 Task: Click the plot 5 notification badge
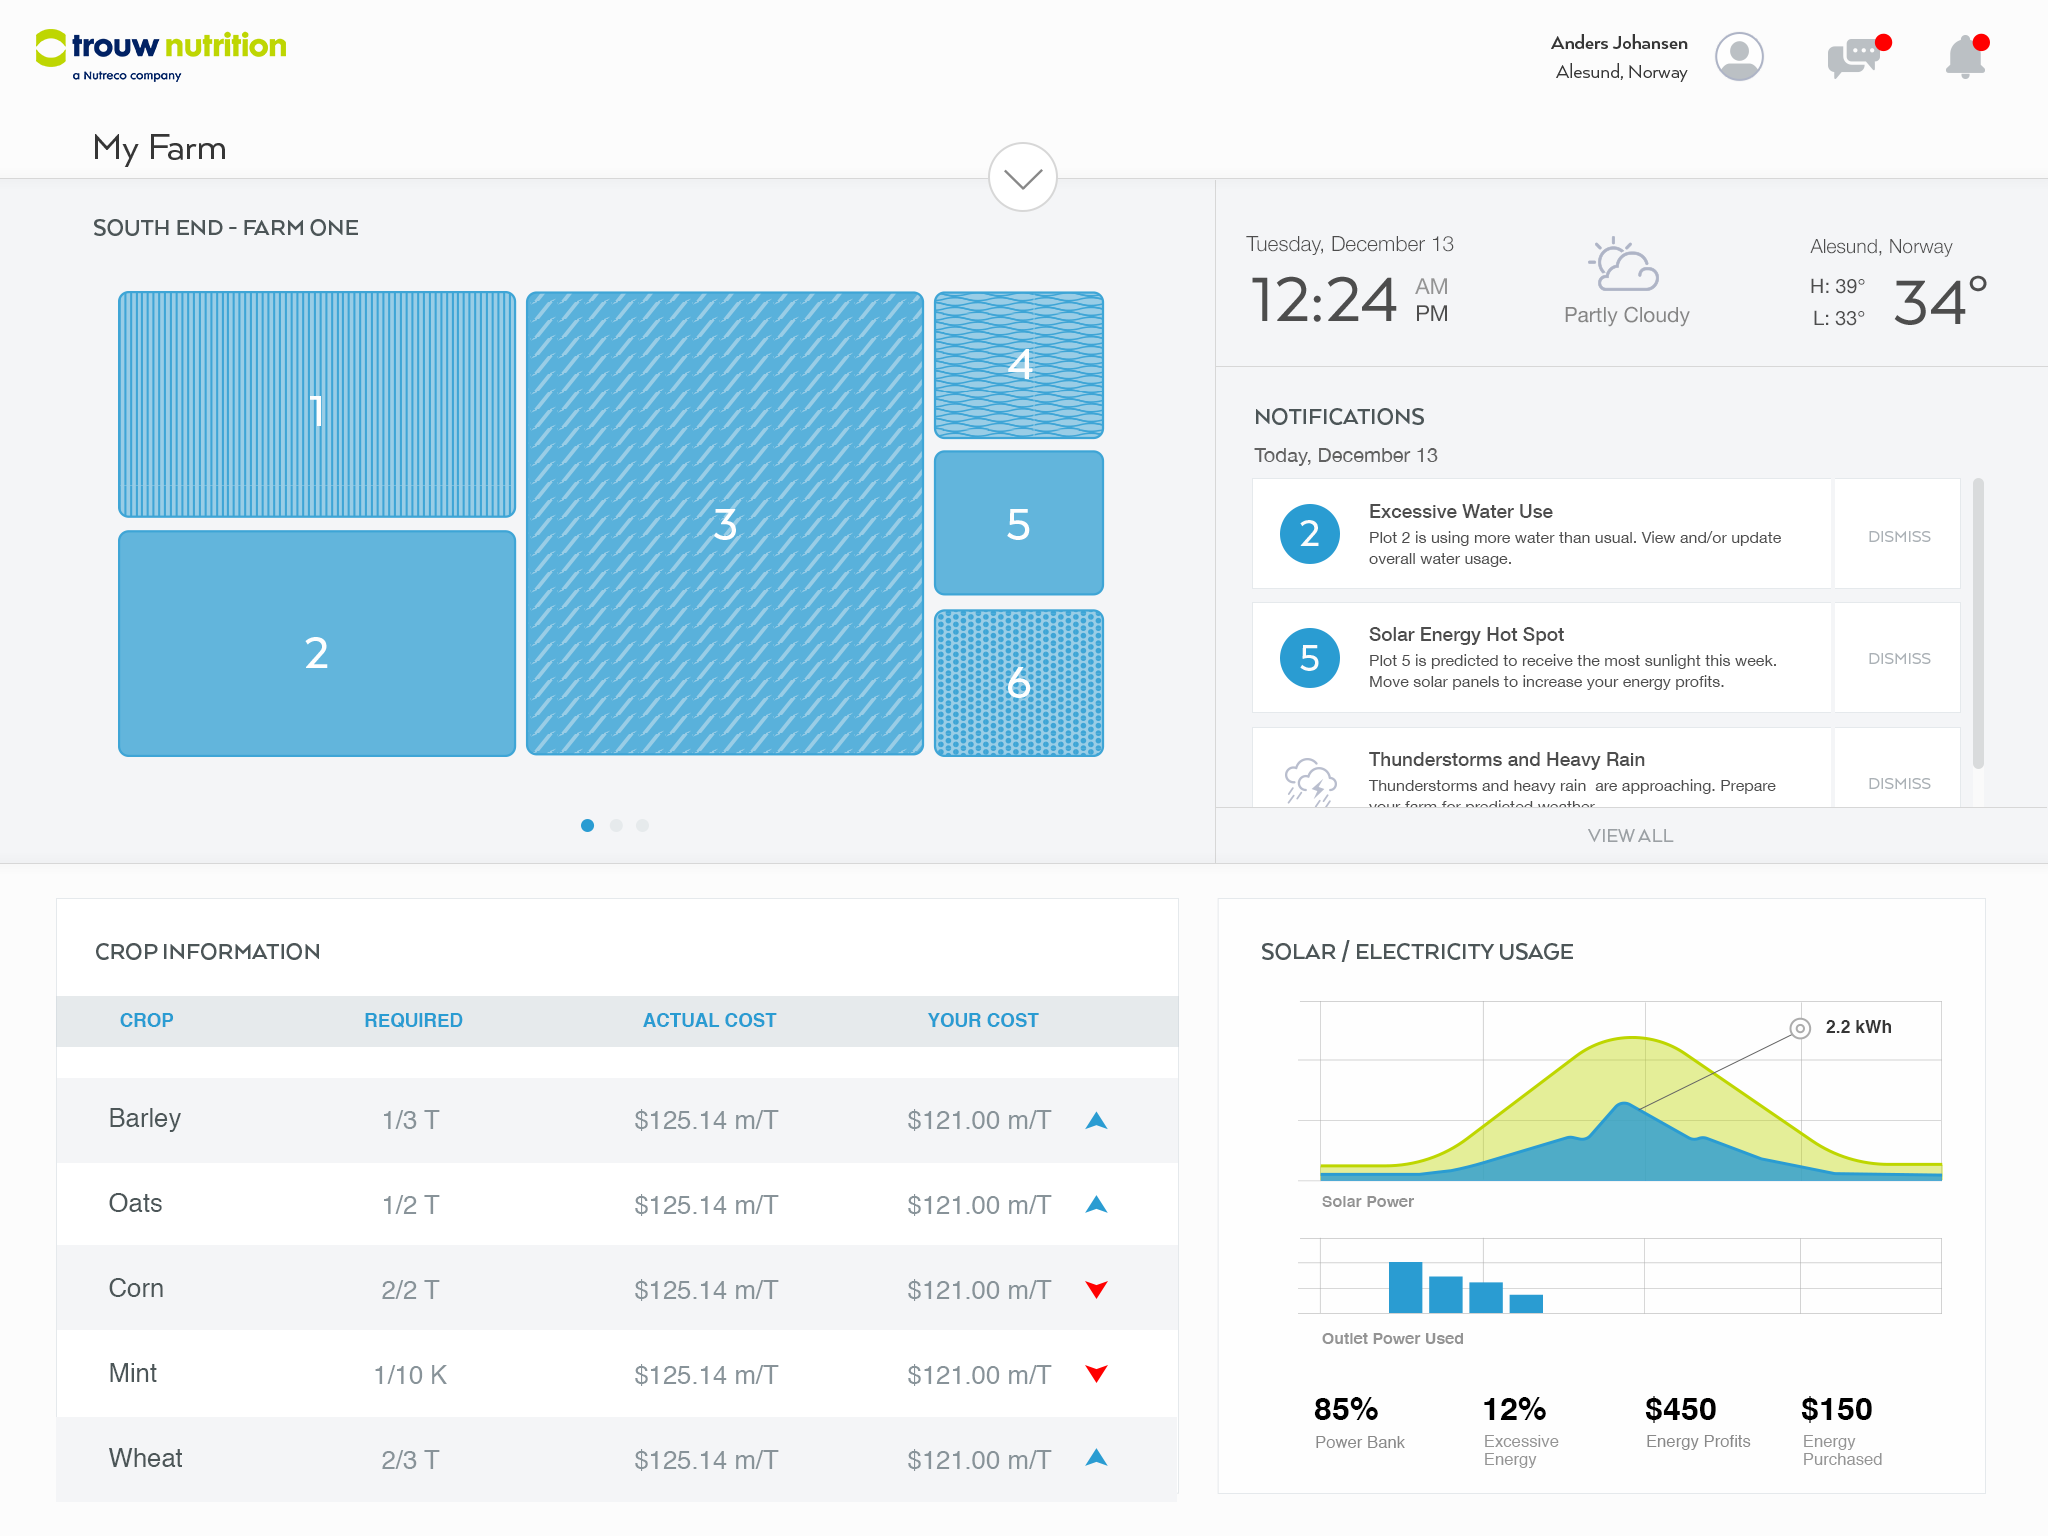point(1310,658)
